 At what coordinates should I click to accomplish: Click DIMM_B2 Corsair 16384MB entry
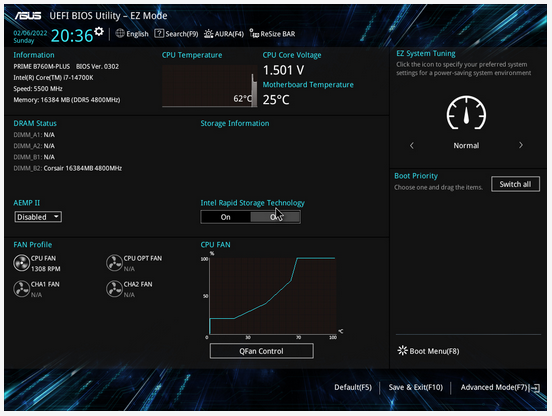(68, 168)
